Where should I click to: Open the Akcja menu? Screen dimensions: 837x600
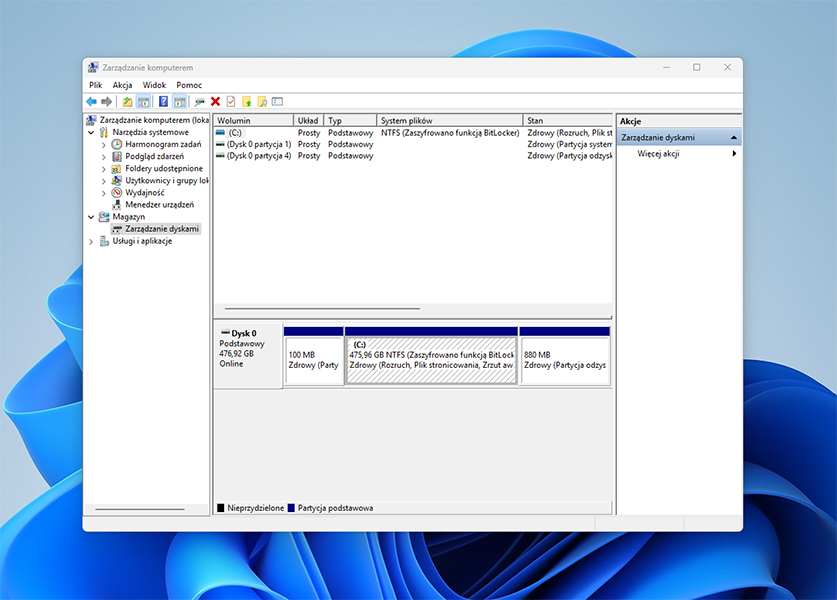[x=122, y=85]
